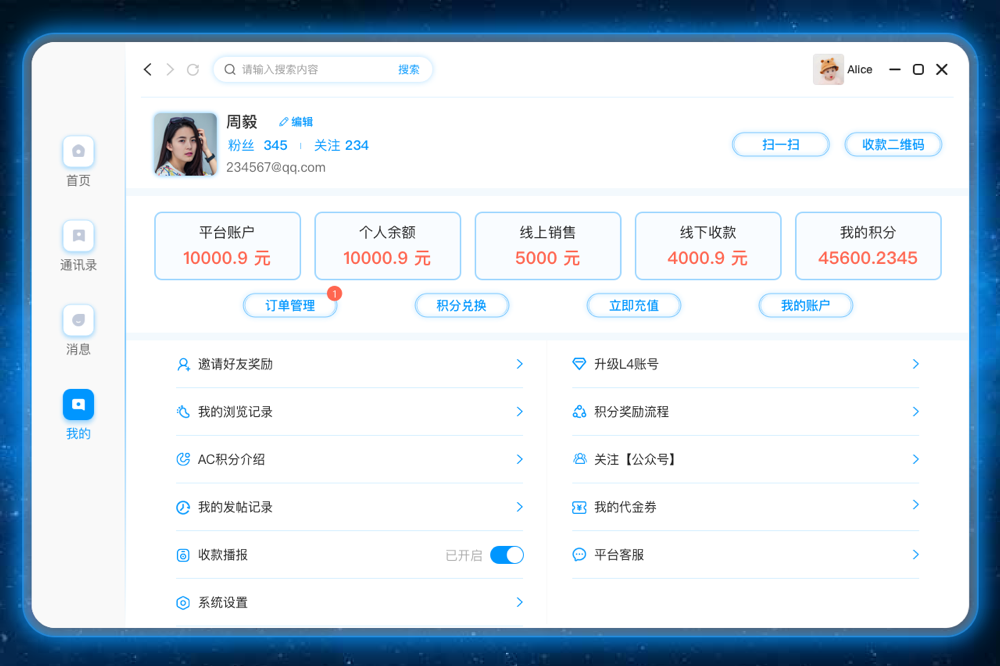Open the 邀请好友奖励 label
The height and width of the screenshot is (666, 1000).
[x=235, y=364]
